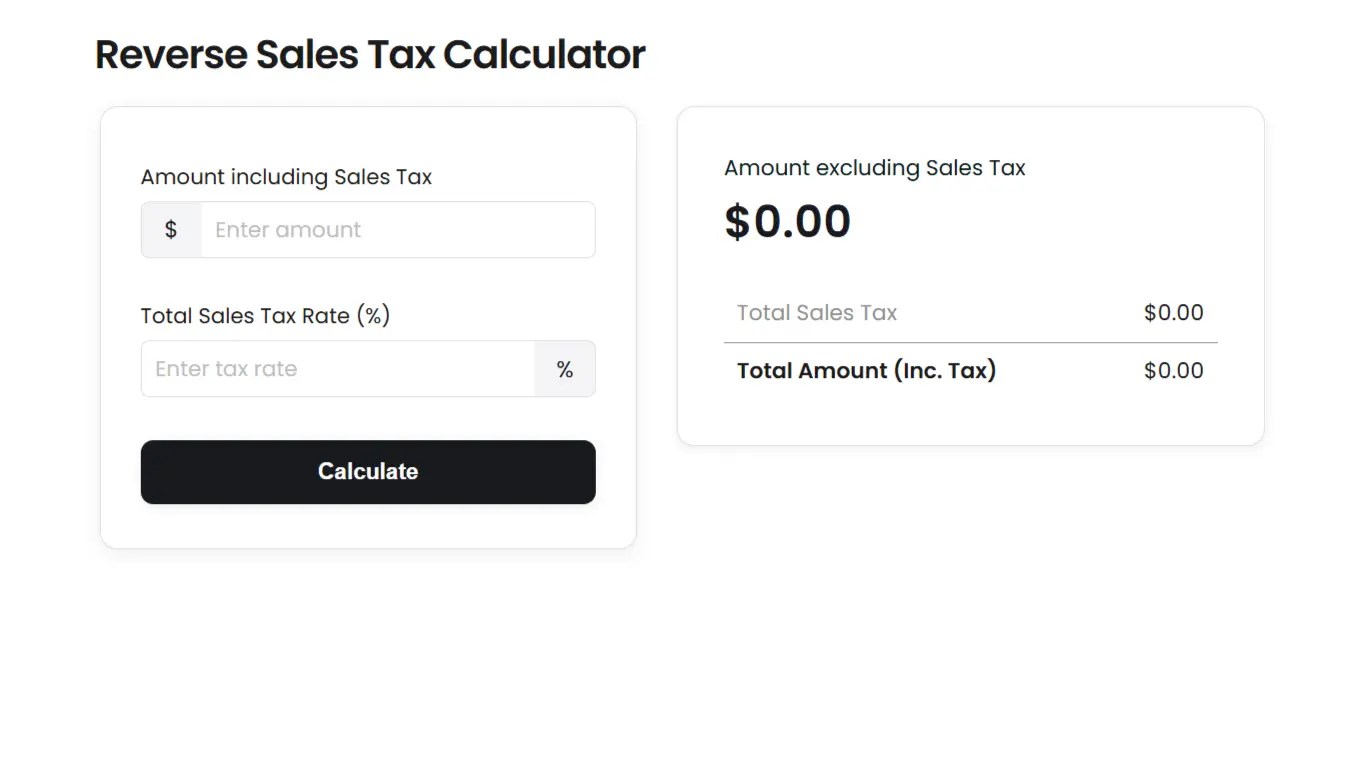Click the Reverse Sales Tax Calculator heading

(x=370, y=55)
